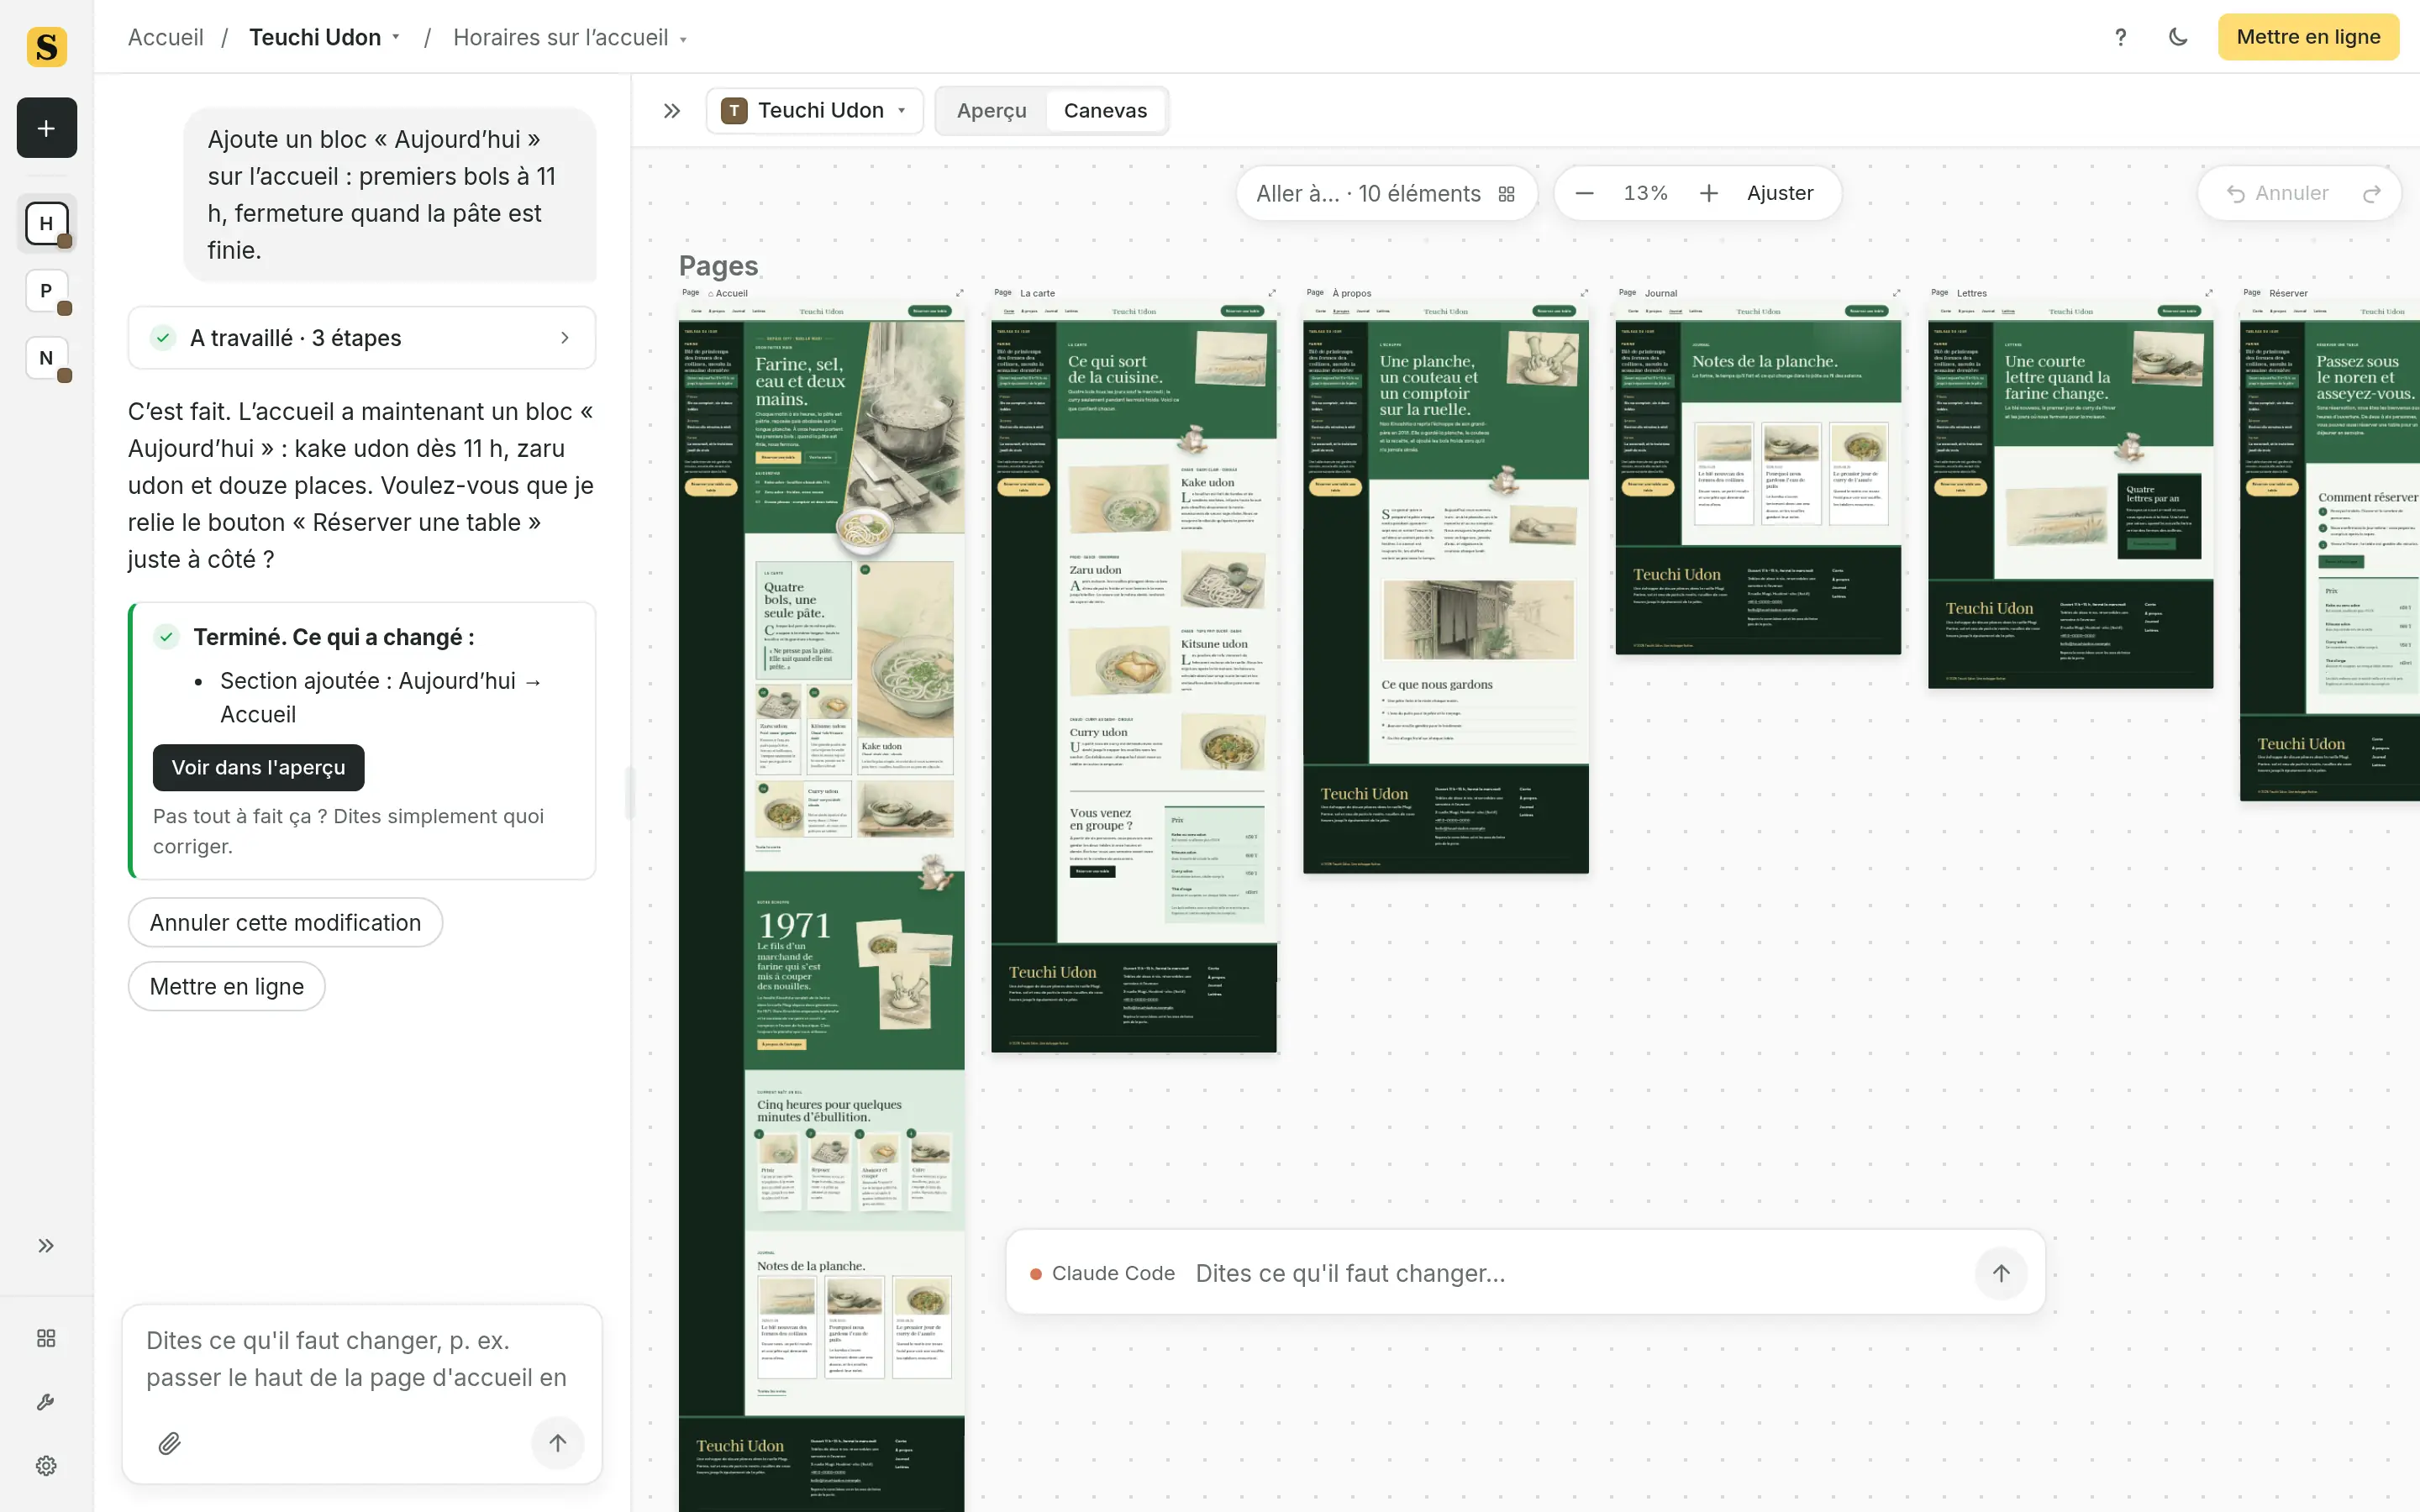Open the N project in the sidebar
This screenshot has width=2420, height=1512.
[x=46, y=358]
